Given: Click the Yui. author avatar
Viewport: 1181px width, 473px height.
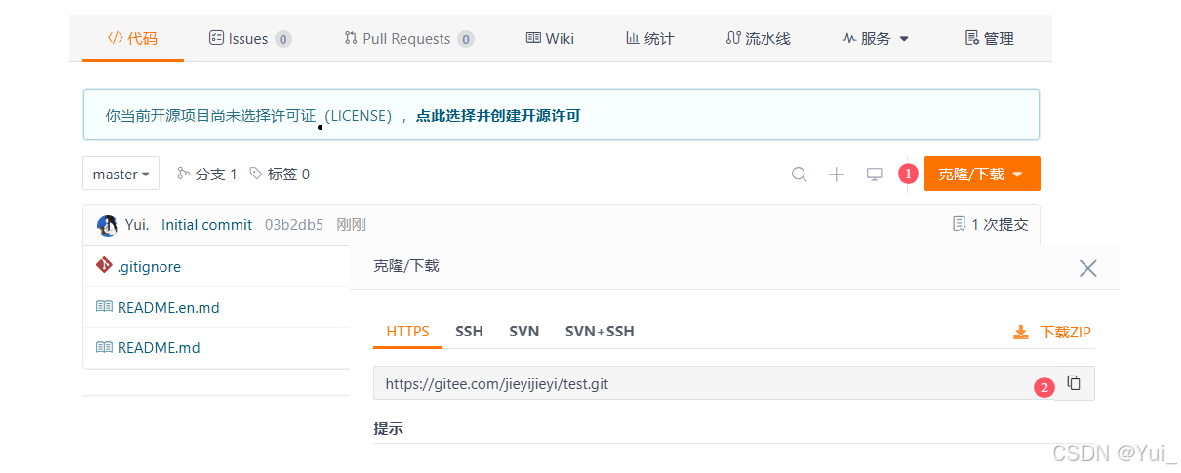Looking at the screenshot, I should pyautogui.click(x=108, y=224).
